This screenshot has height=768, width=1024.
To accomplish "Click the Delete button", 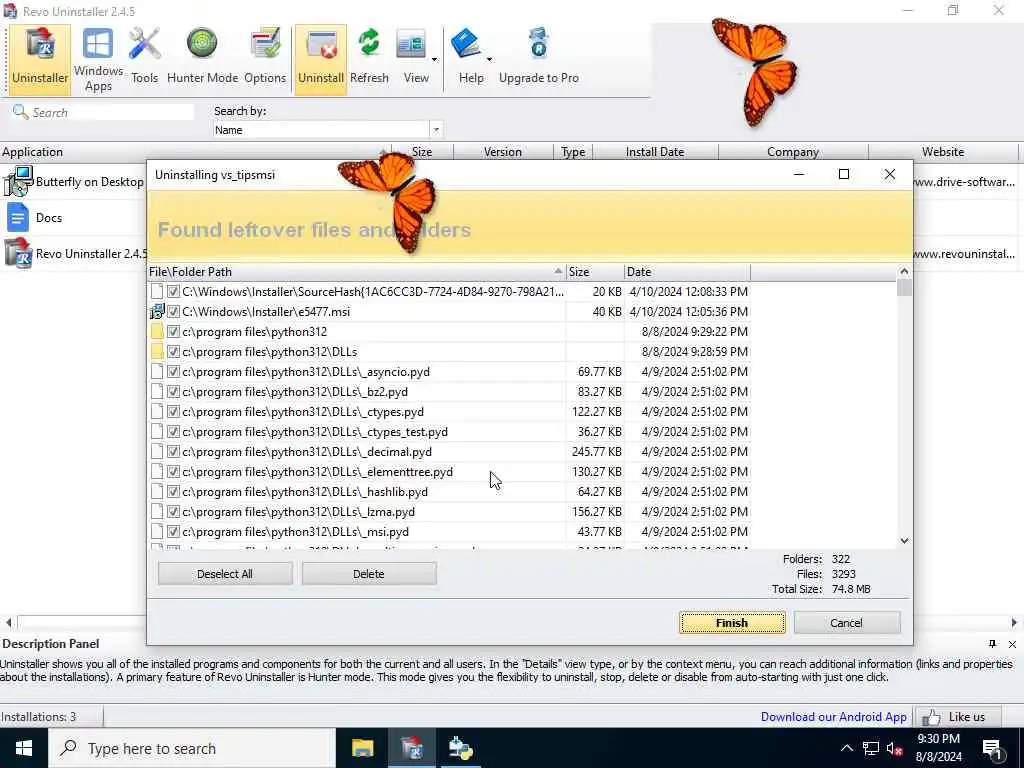I will click(x=369, y=574).
